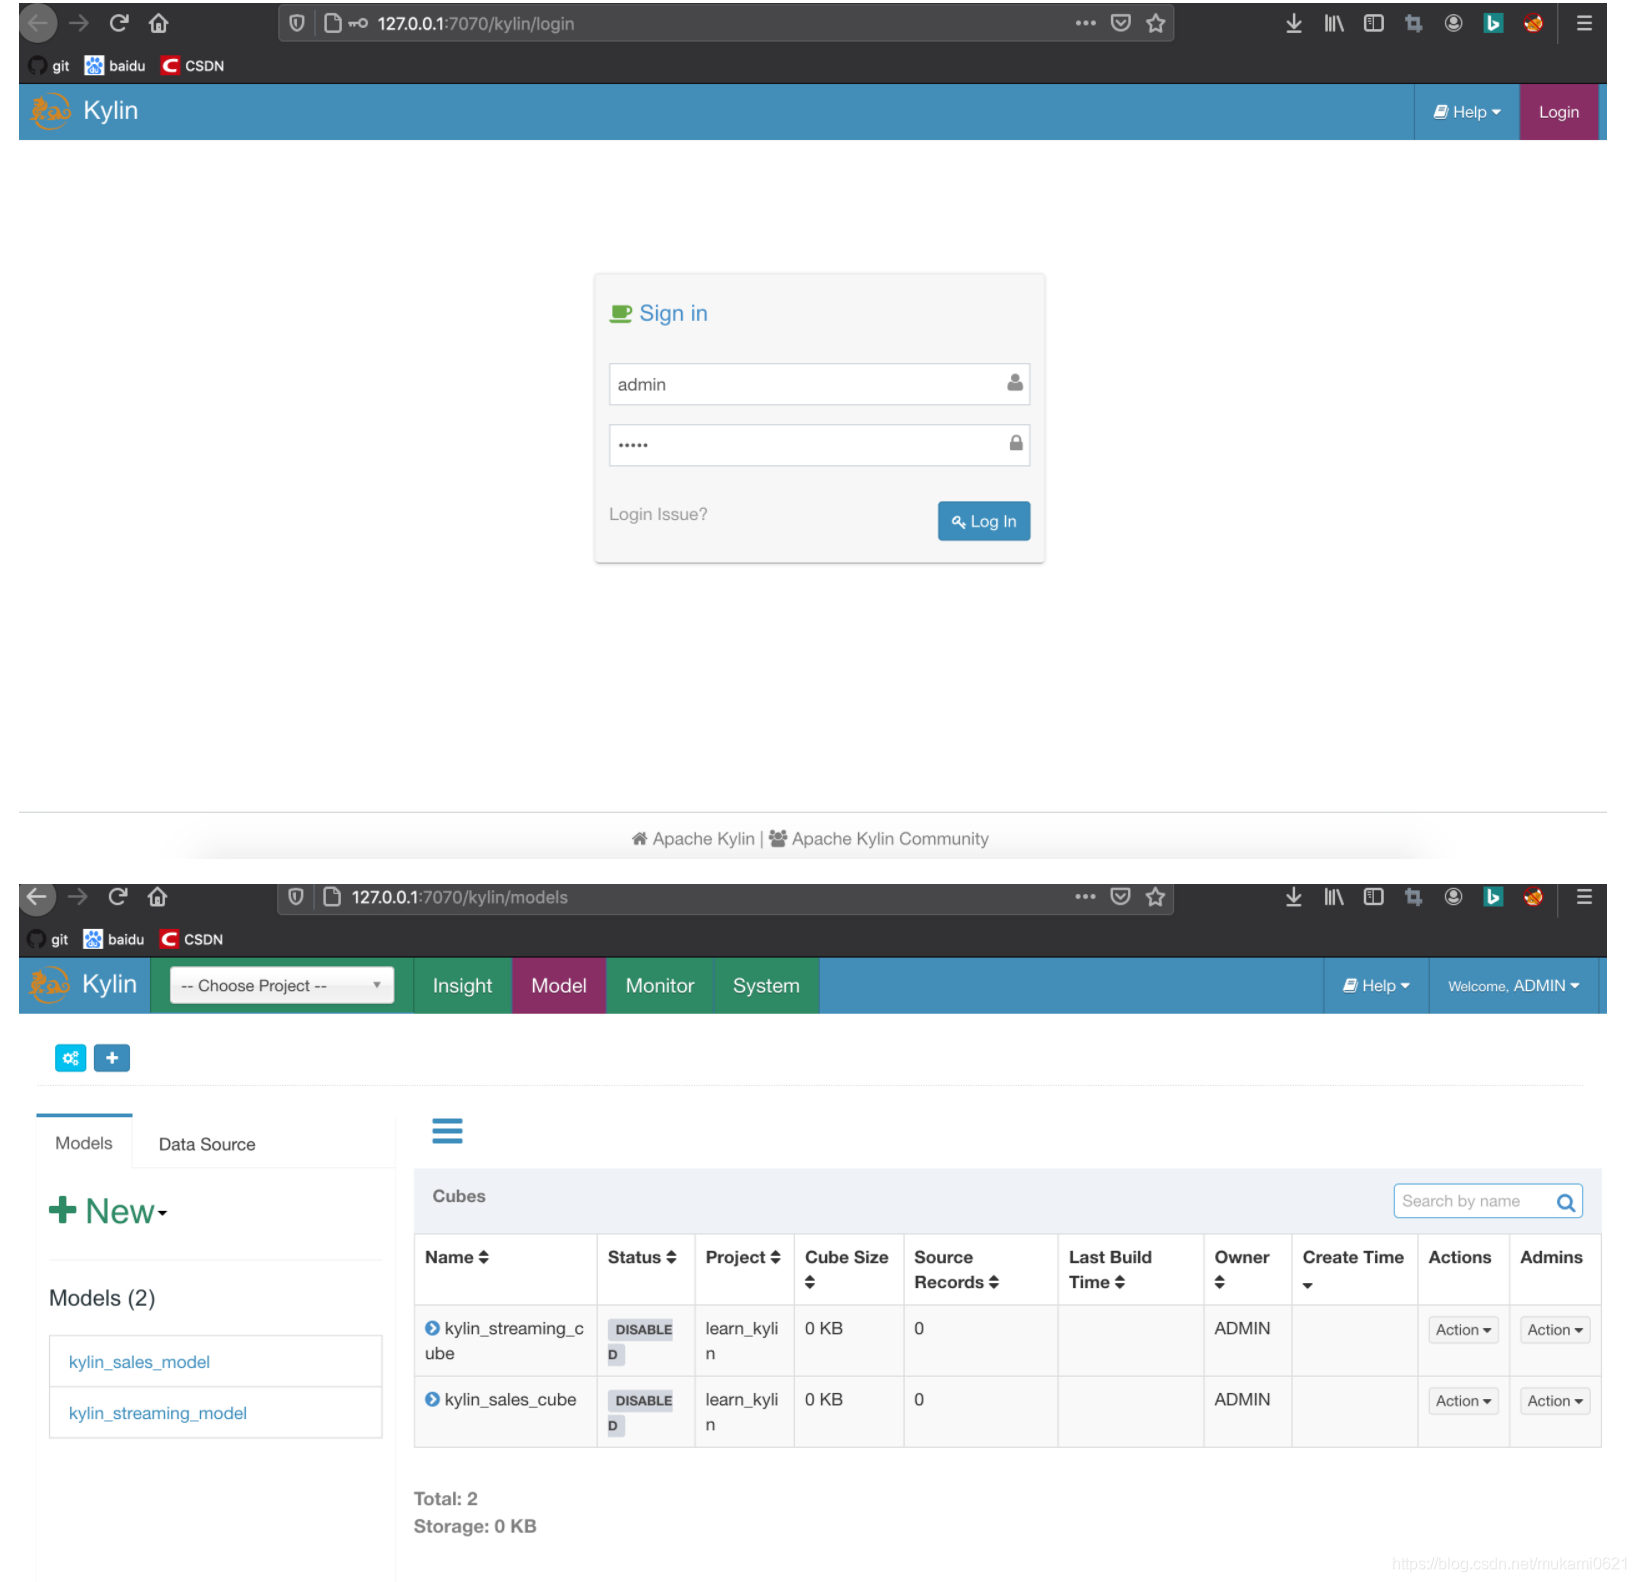Focus the password field

[x=819, y=445]
